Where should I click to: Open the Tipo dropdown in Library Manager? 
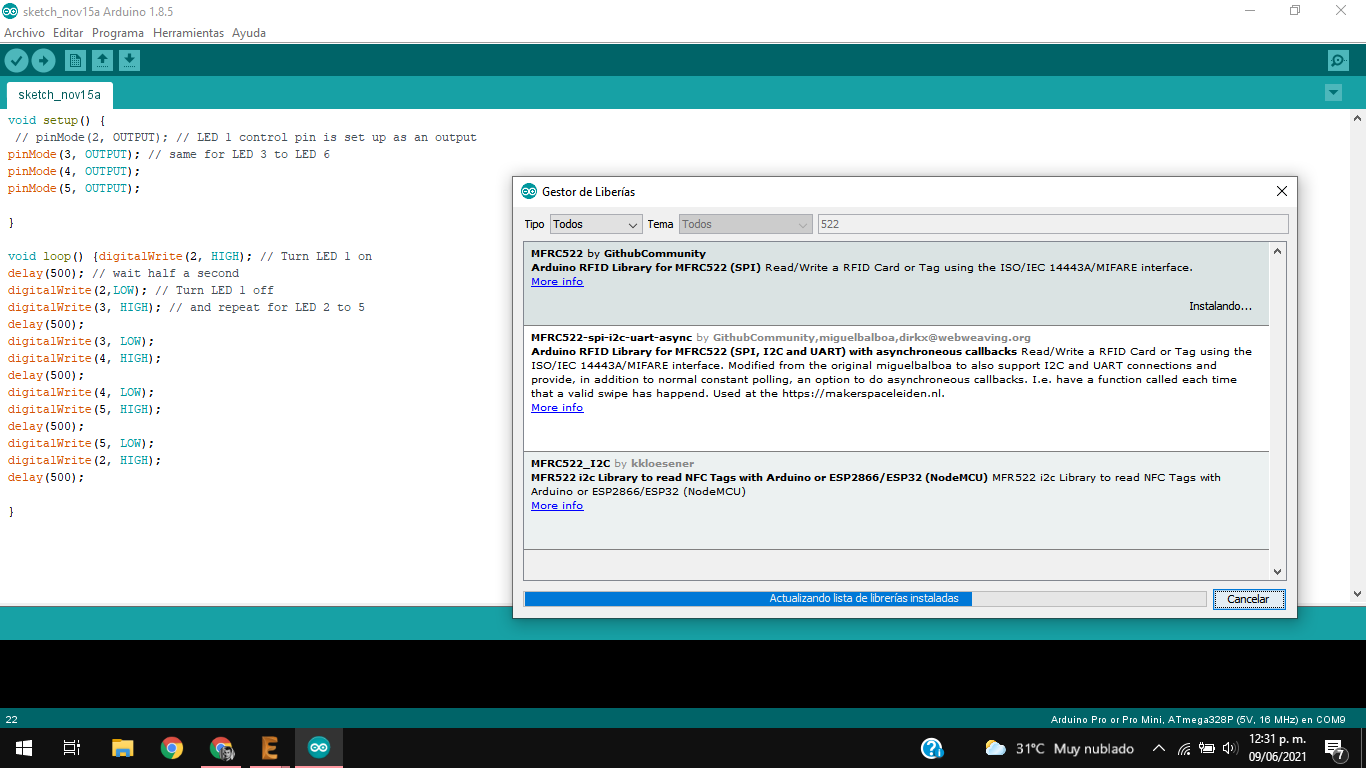595,224
